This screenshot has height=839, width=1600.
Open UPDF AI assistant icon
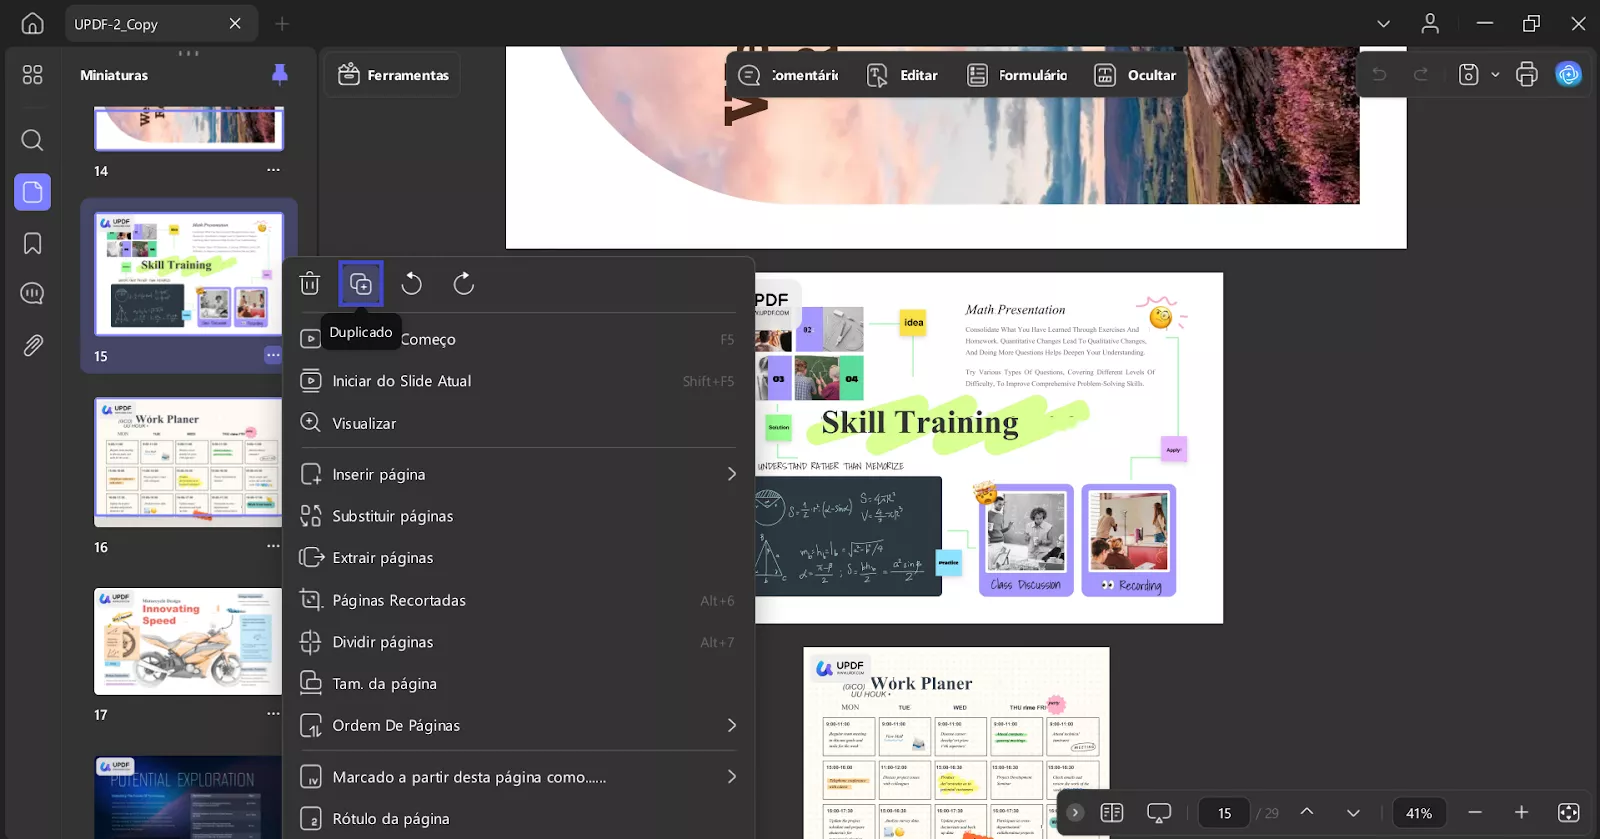coord(1568,74)
